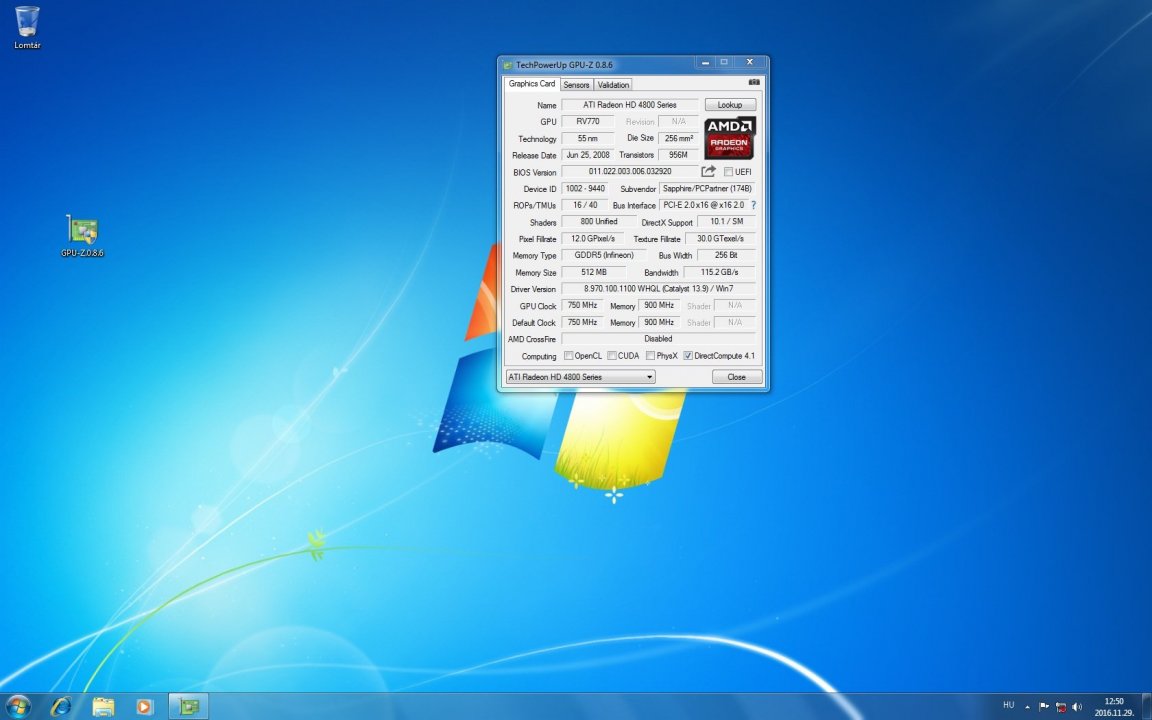
Task: Open Windows Media Player from taskbar
Action: pos(145,707)
